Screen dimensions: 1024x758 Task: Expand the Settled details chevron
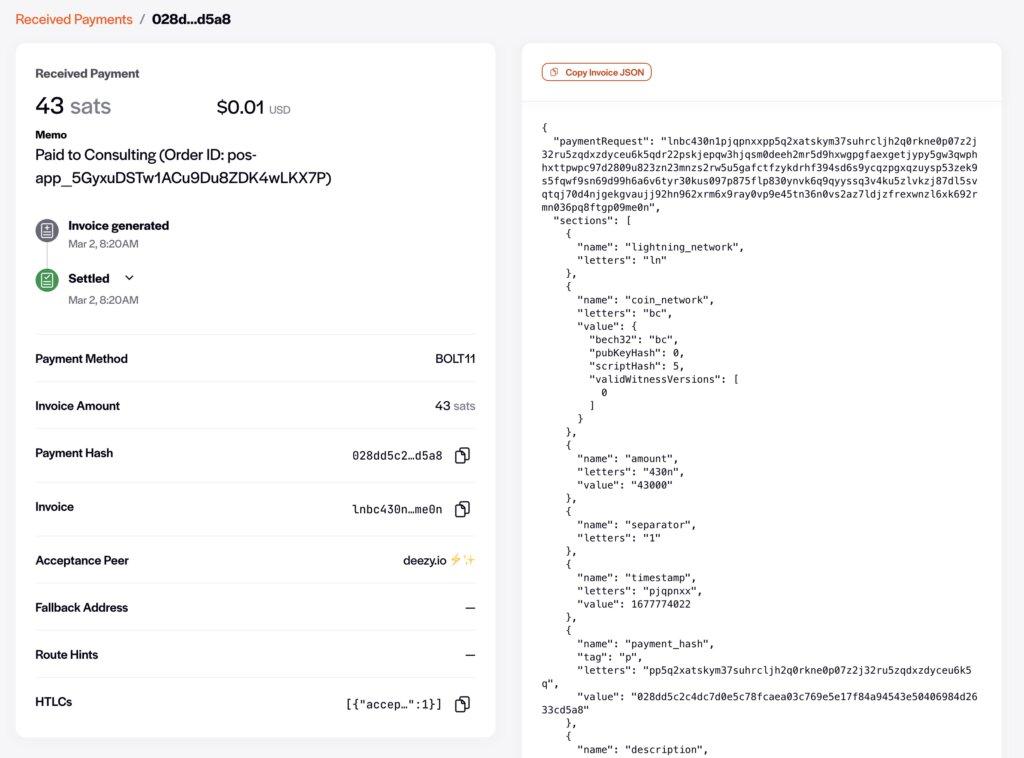[x=129, y=278]
